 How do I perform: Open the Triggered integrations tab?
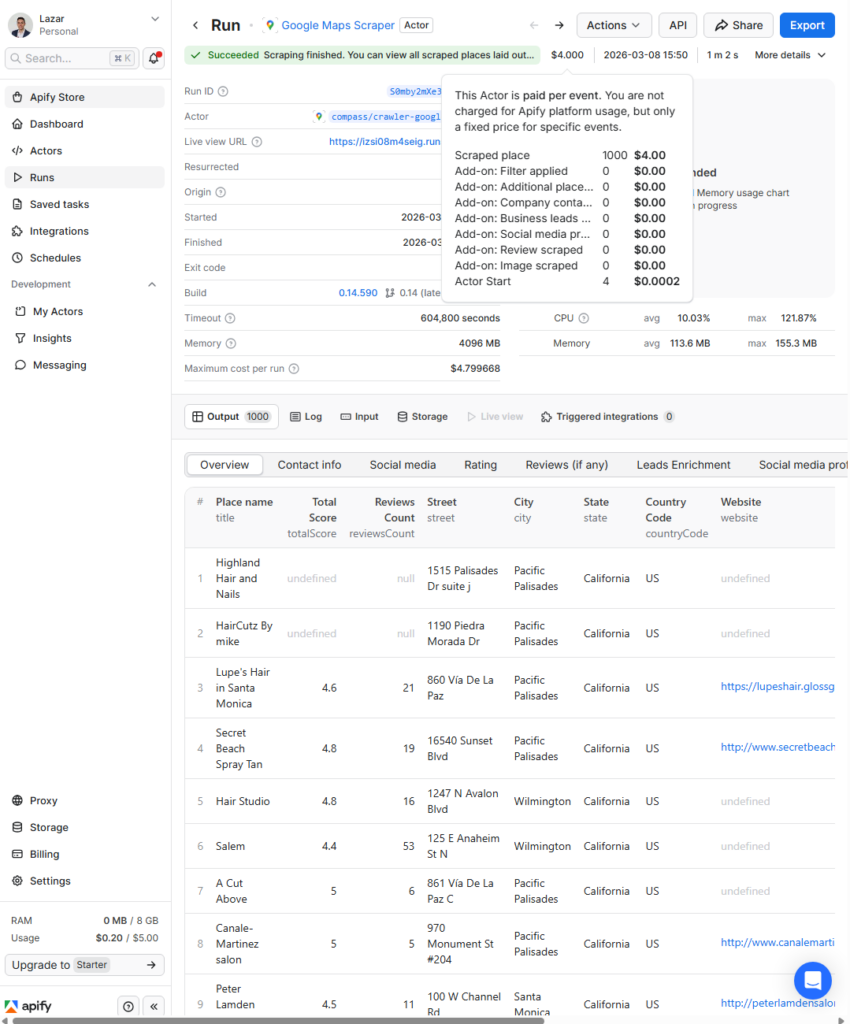tap(607, 417)
